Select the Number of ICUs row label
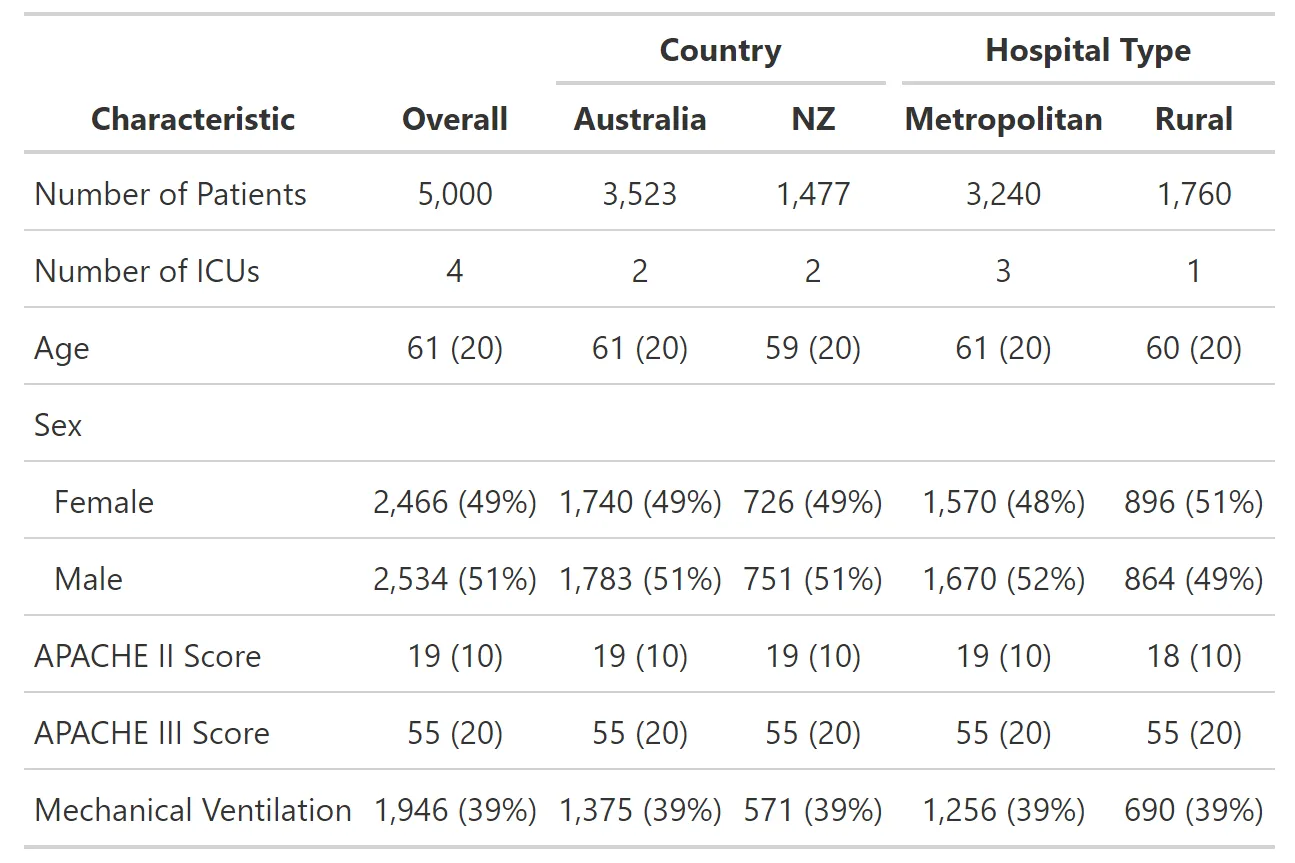Screen dimensions: 1295x863 (x=147, y=271)
